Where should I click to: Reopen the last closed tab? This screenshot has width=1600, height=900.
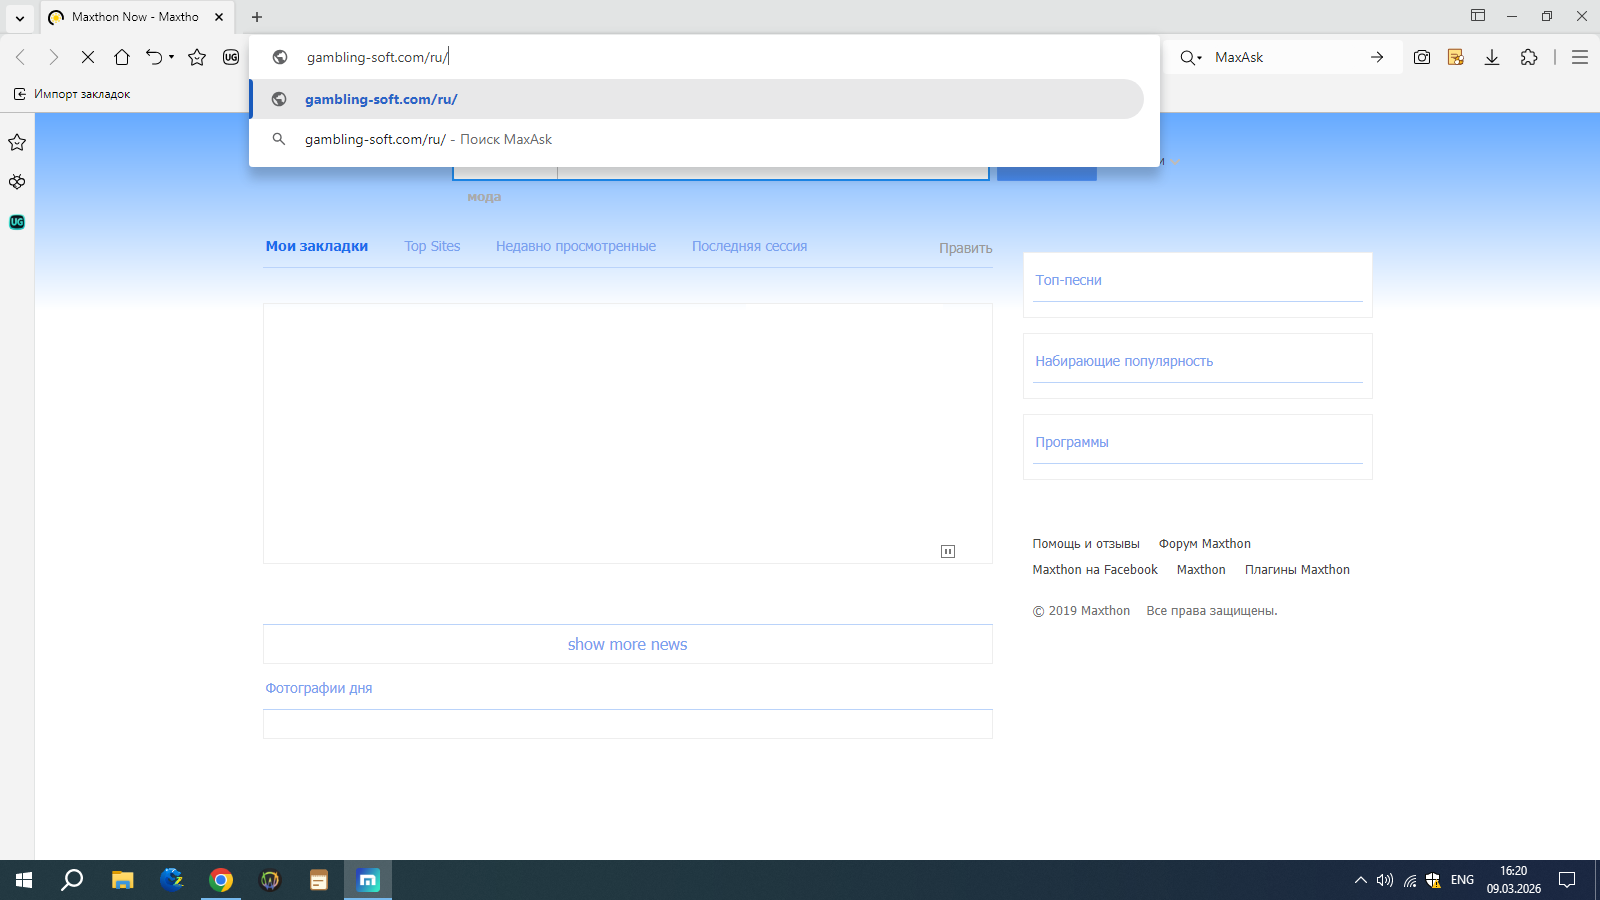tap(153, 57)
